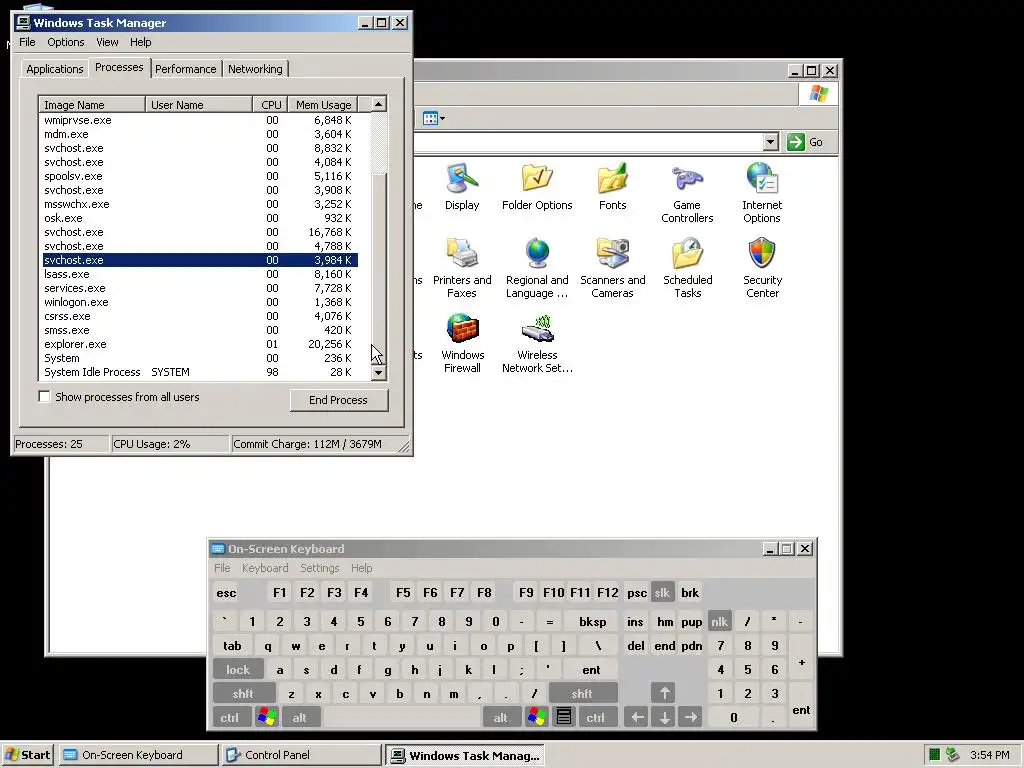Open Scanners and Cameras icon
The width and height of the screenshot is (1024, 768).
click(x=612, y=268)
